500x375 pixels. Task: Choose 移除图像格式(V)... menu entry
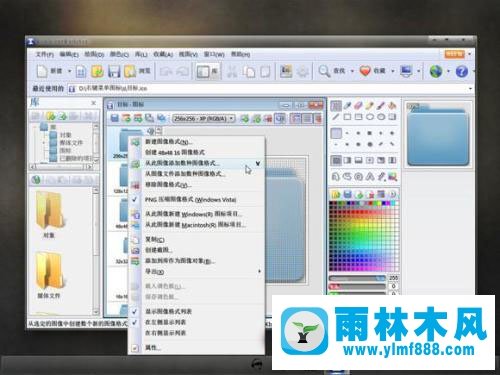196,185
